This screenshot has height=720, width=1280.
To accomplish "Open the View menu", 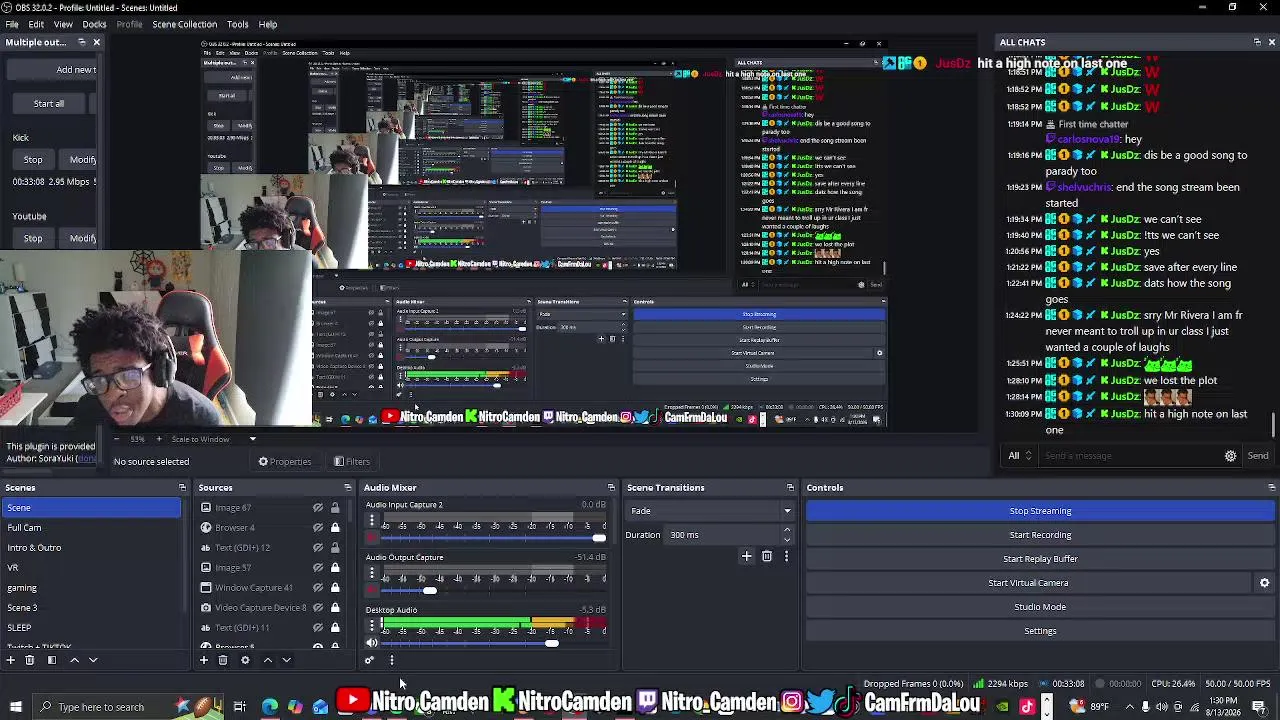I will 63,24.
